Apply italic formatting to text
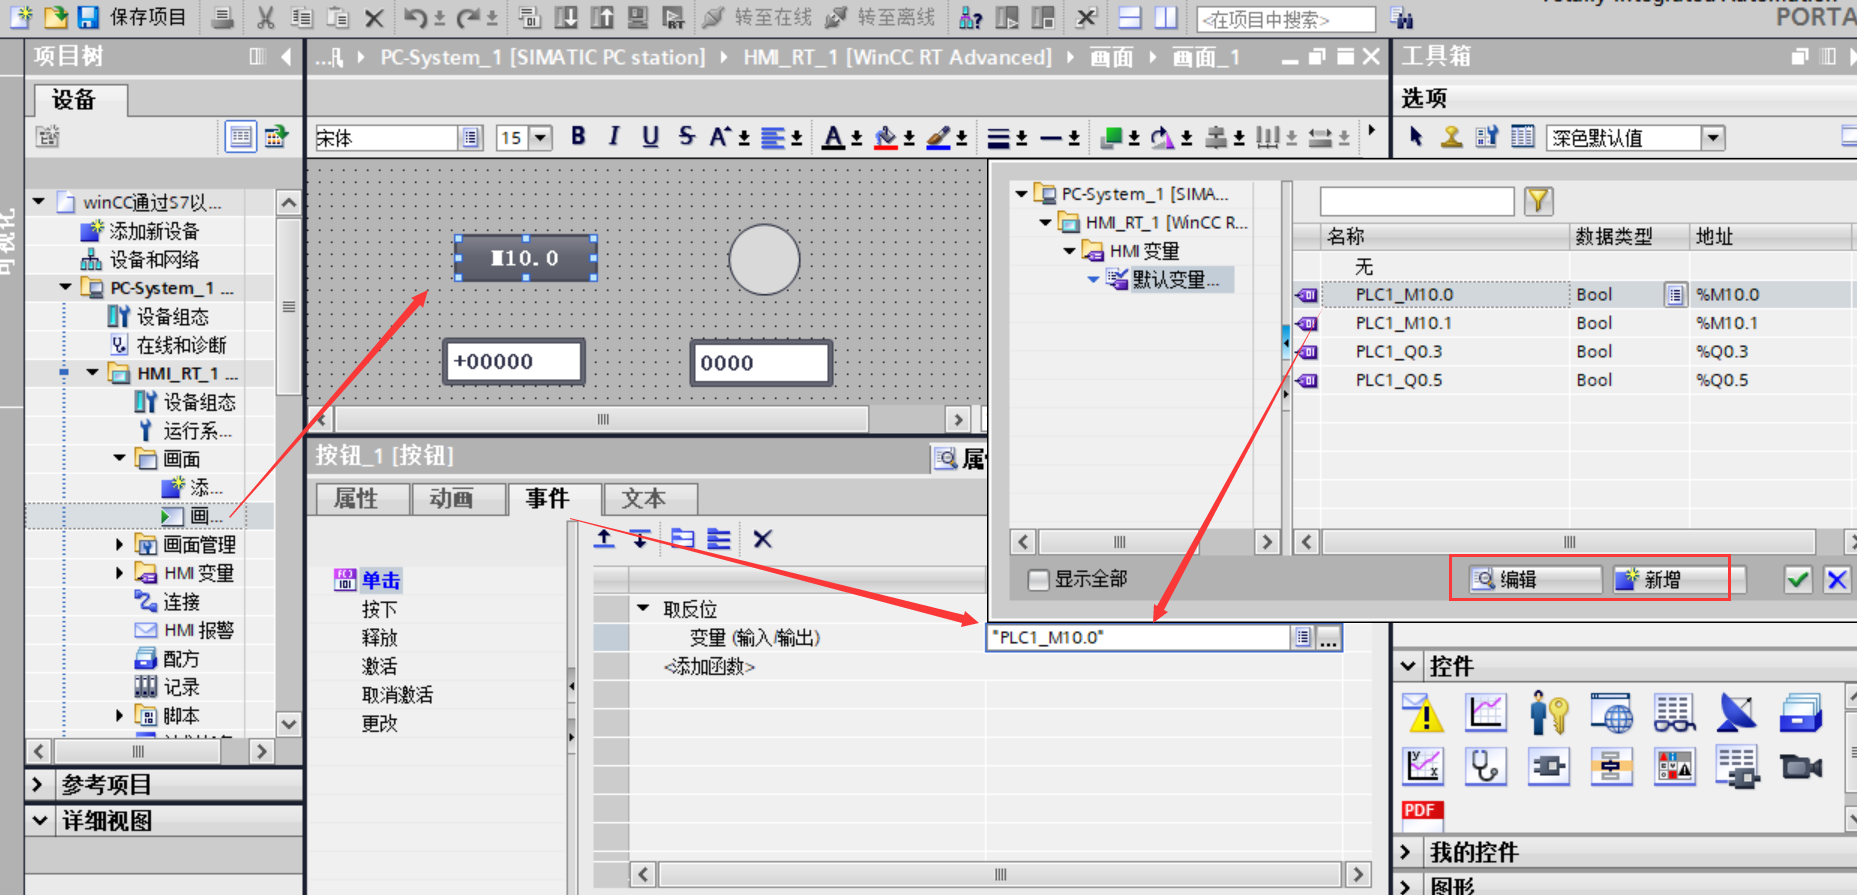 point(614,137)
